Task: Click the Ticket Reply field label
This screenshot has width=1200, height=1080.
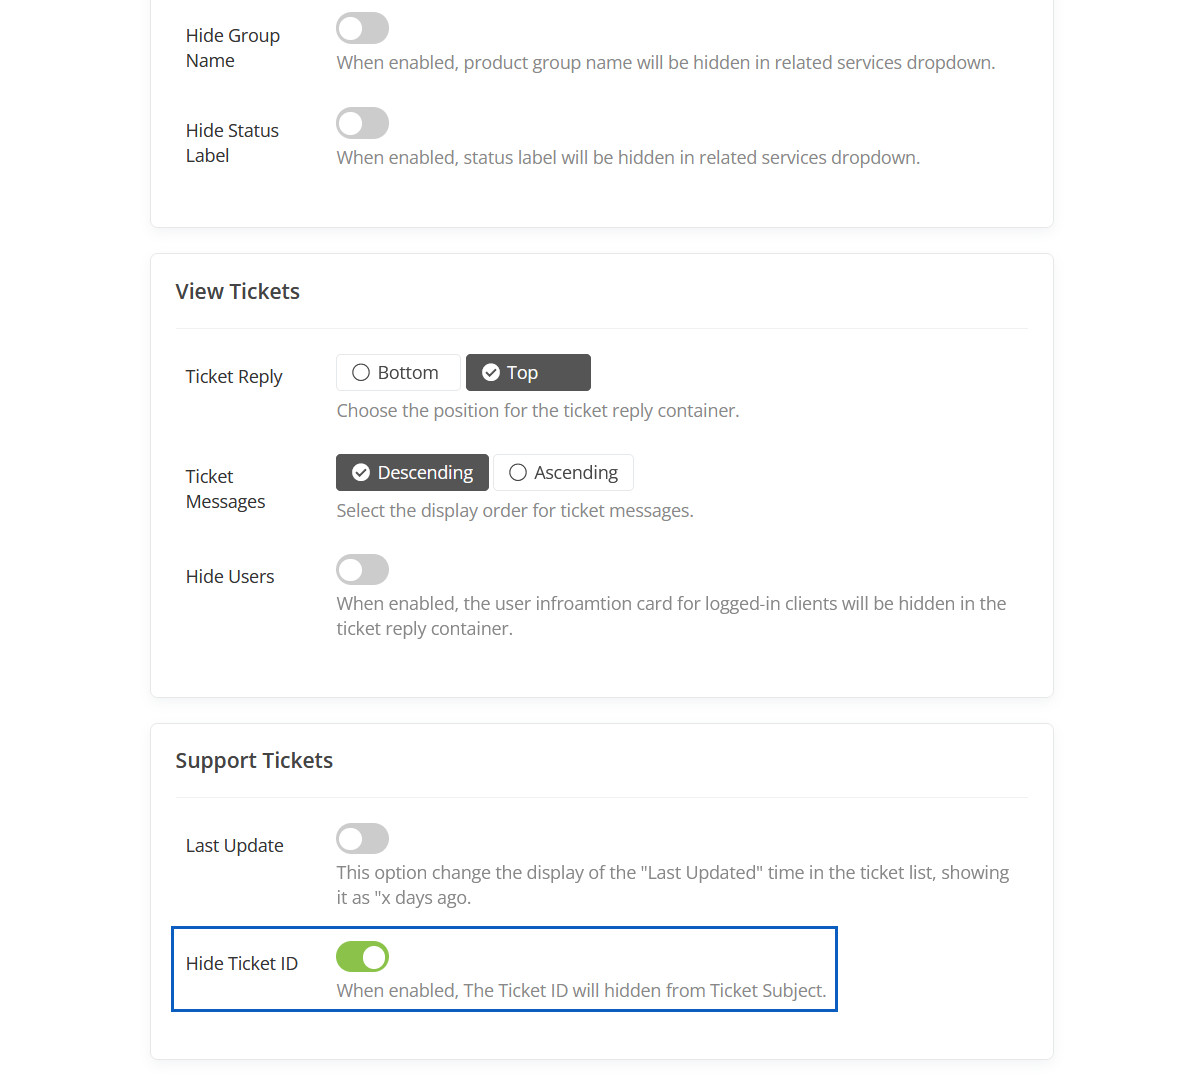Action: pos(234,376)
